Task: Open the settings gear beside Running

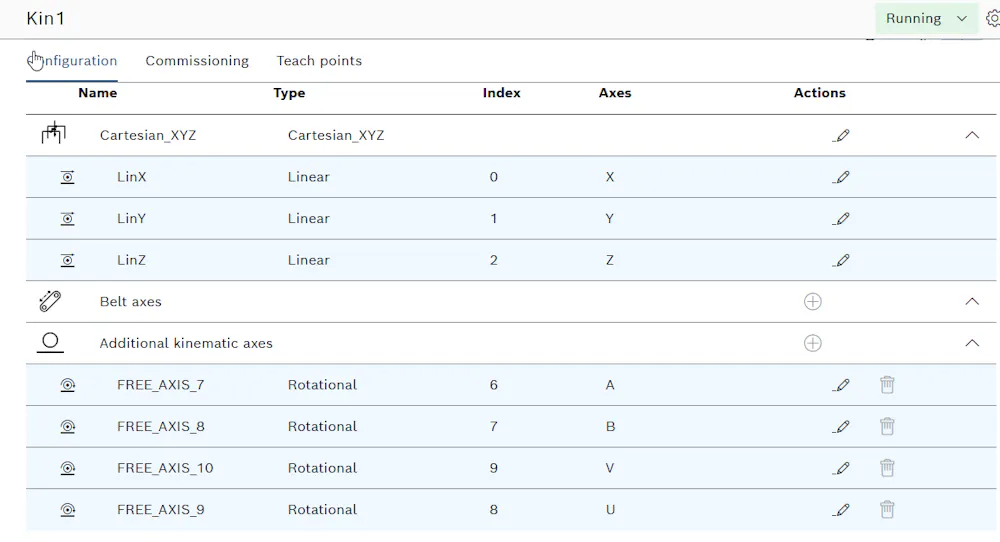Action: (992, 18)
